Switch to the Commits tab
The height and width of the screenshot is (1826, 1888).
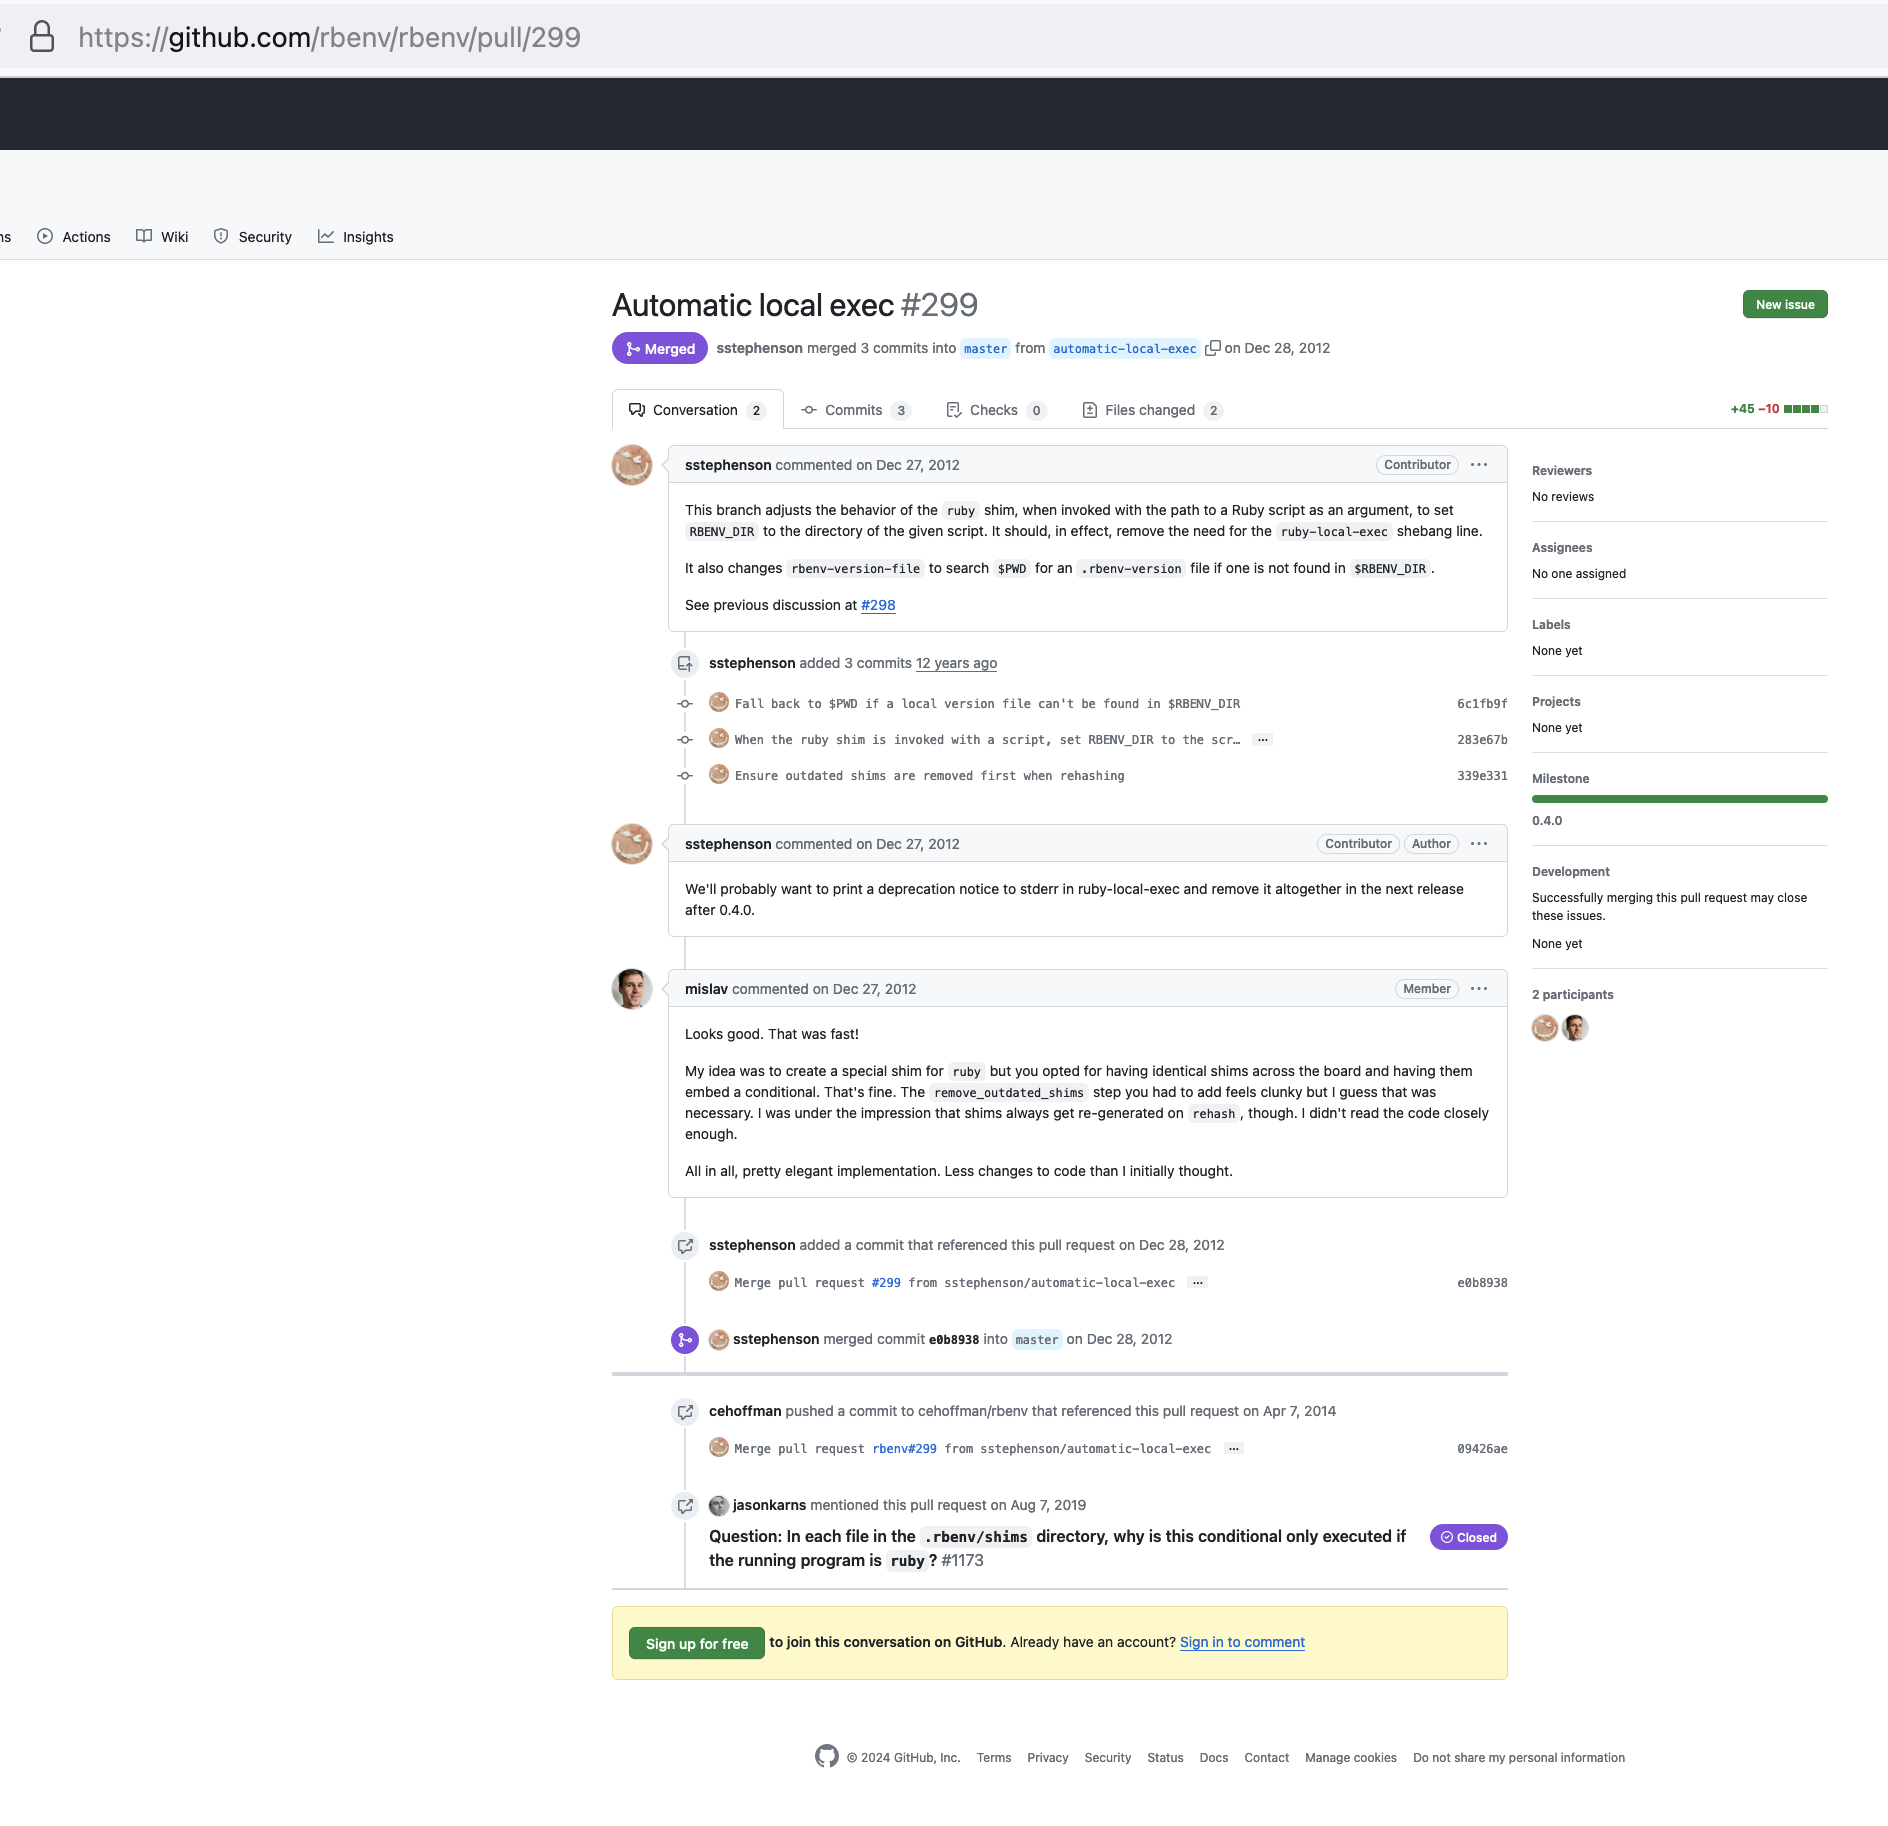click(856, 410)
